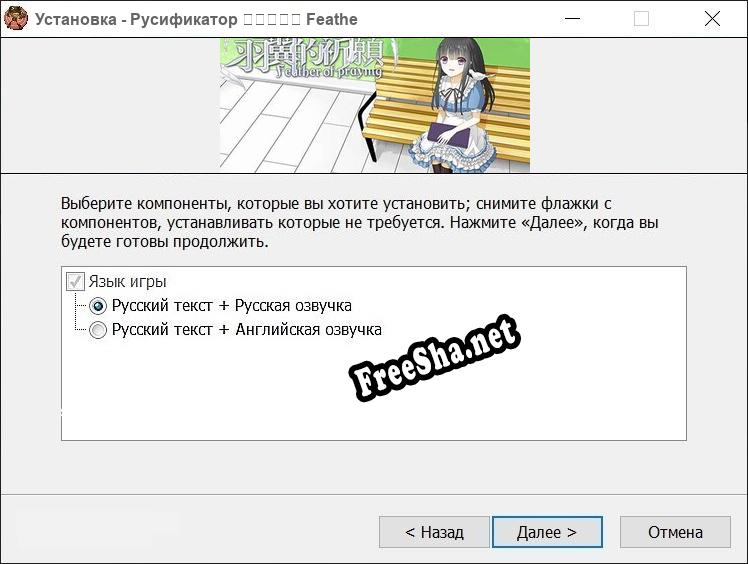This screenshot has height=564, width=748.
Task: Go back with the Назад button
Action: [434, 532]
